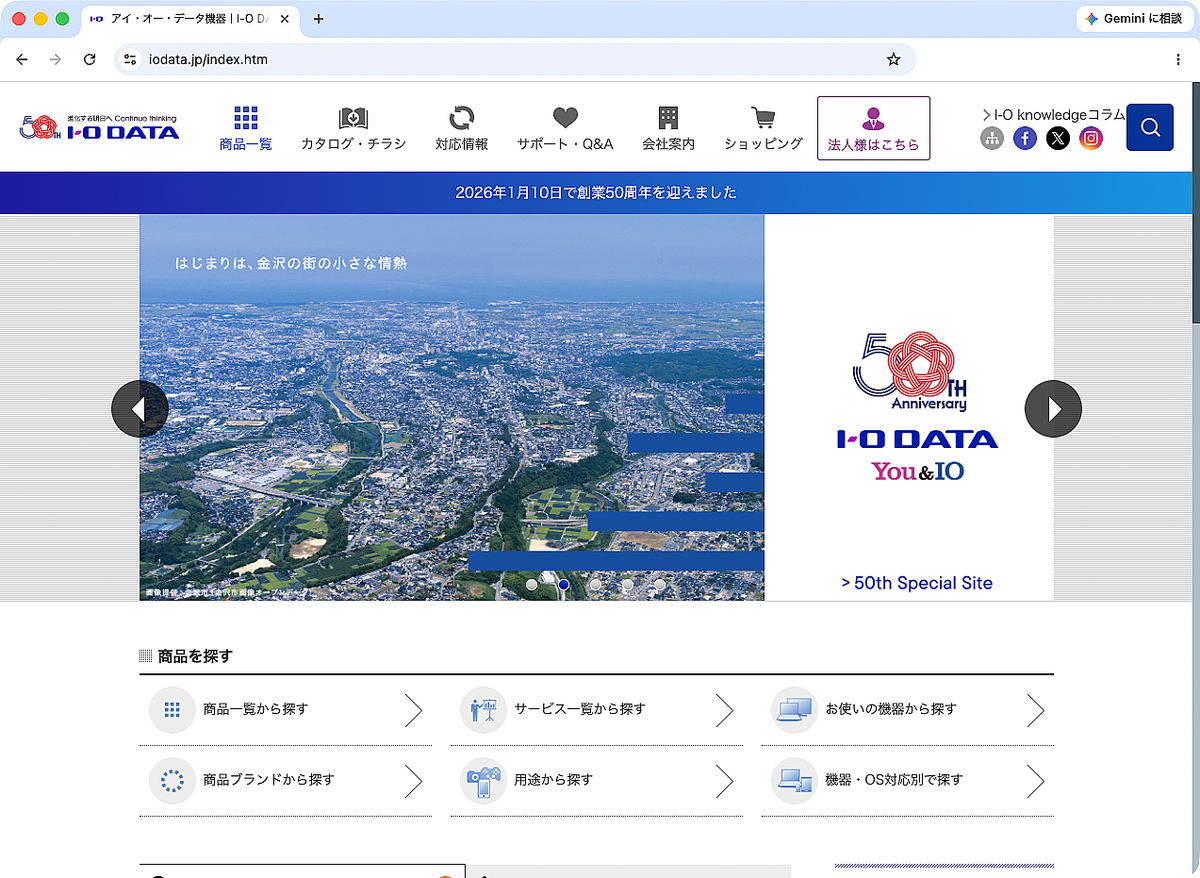The width and height of the screenshot is (1200, 878).
Task: Open the sitemap gray circle icon
Action: pyautogui.click(x=992, y=139)
